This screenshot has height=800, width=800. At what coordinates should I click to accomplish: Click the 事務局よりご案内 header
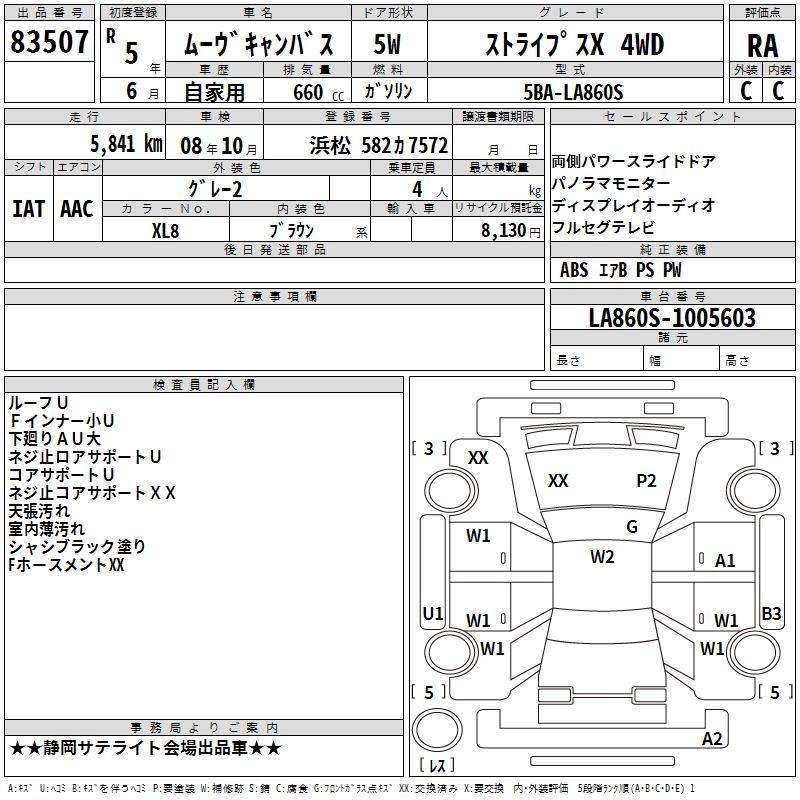204,728
